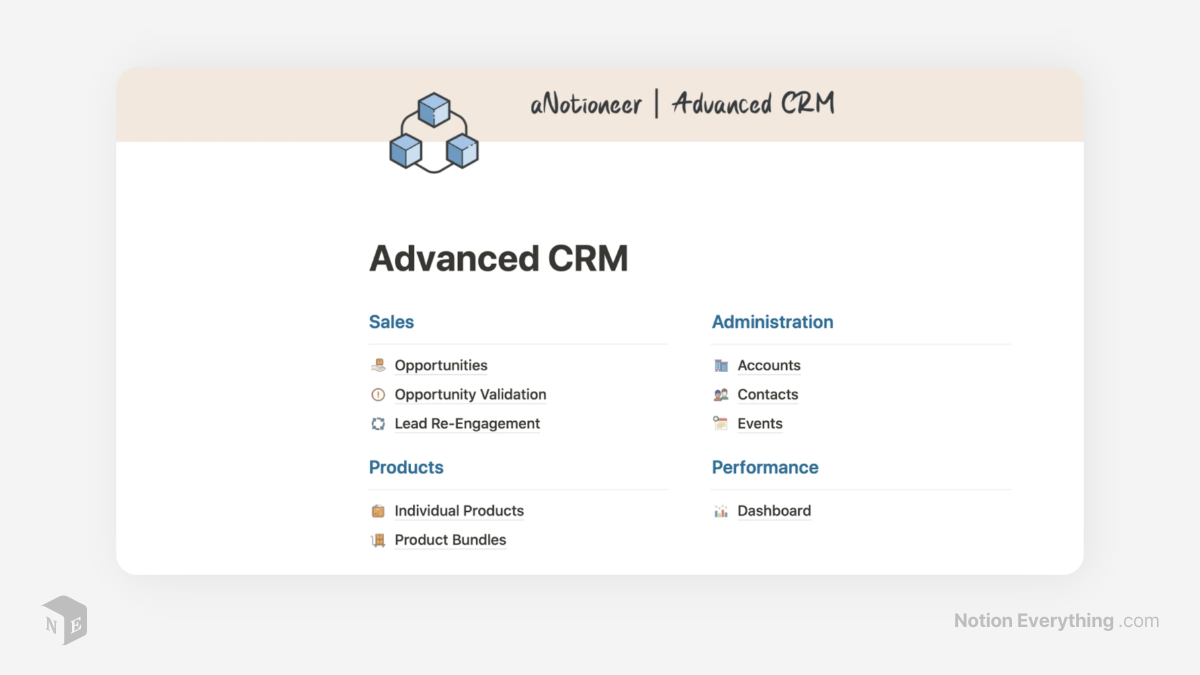
Task: Open the Opportunities page
Action: tap(440, 365)
